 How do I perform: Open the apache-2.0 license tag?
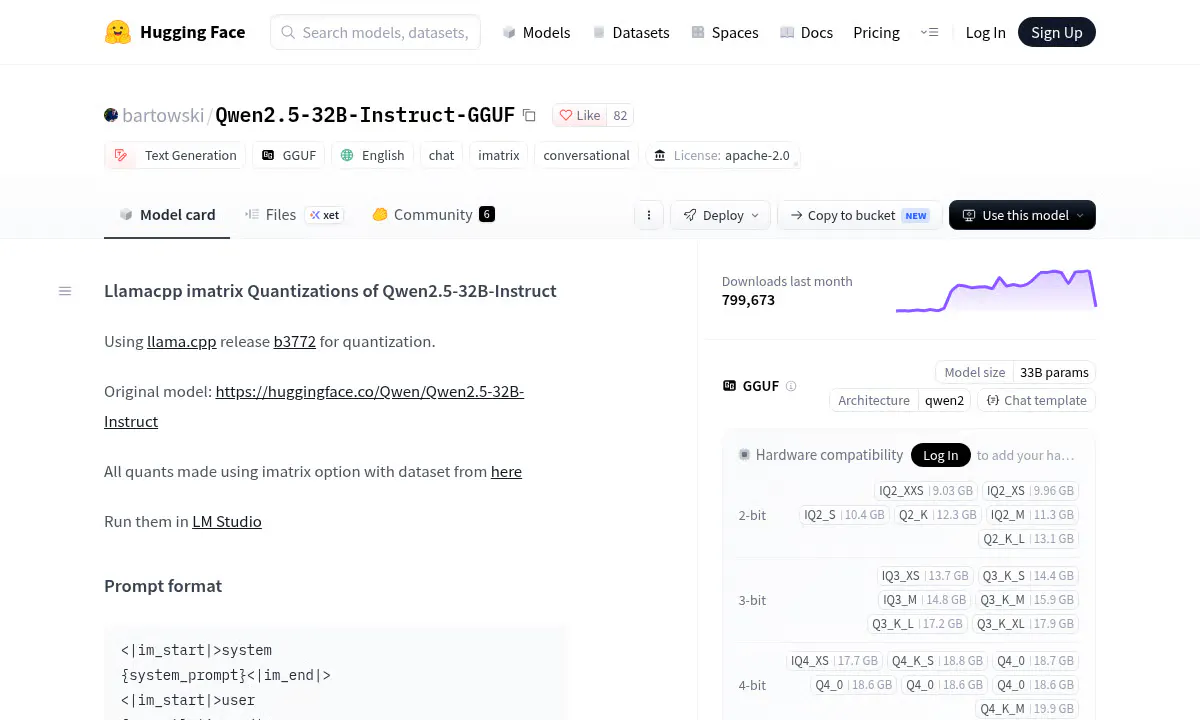tap(721, 155)
